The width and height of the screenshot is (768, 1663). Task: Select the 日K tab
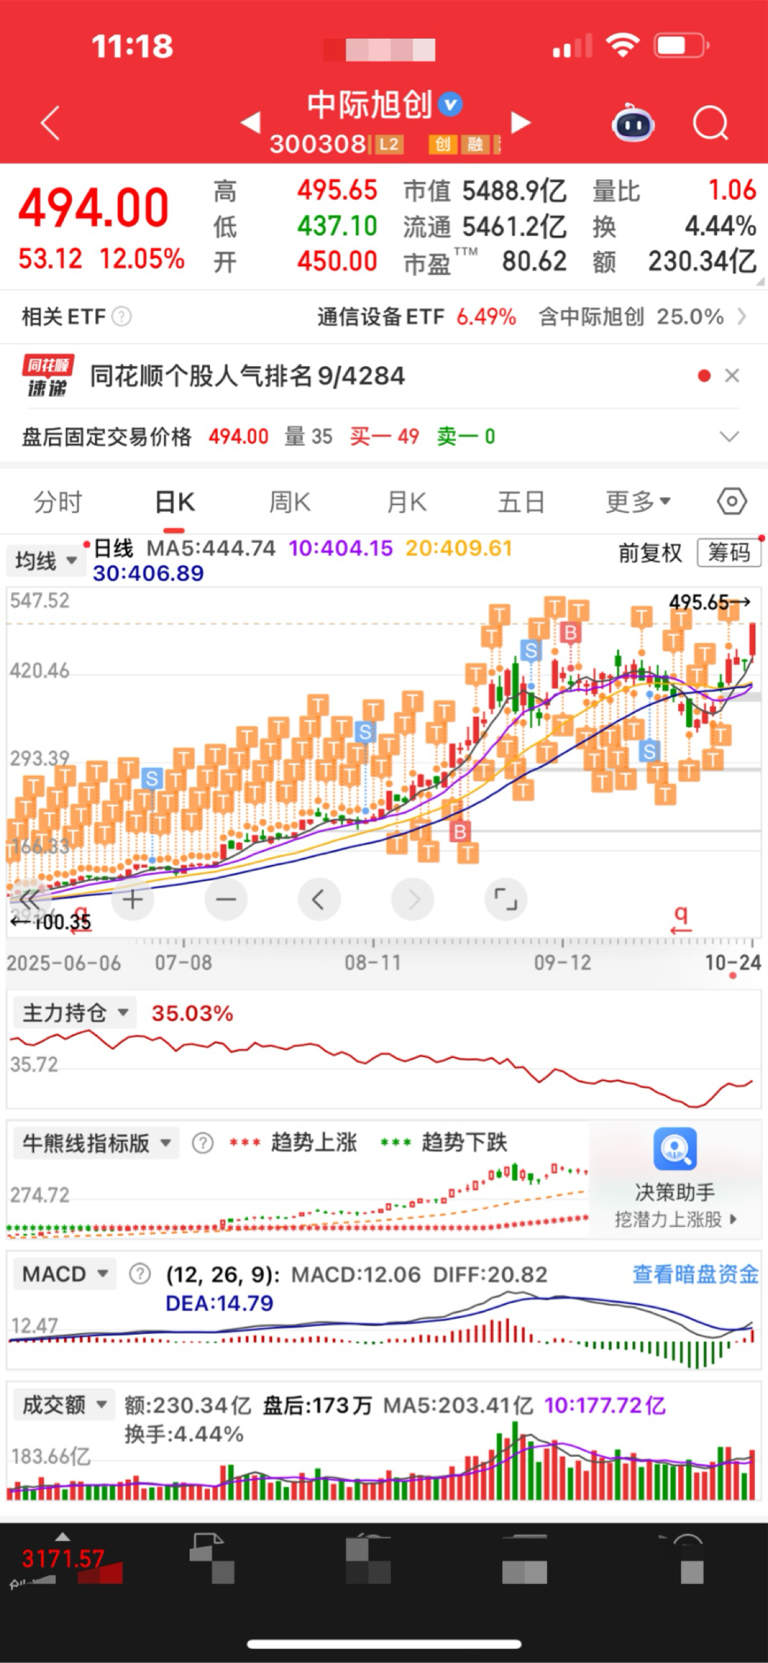(175, 502)
